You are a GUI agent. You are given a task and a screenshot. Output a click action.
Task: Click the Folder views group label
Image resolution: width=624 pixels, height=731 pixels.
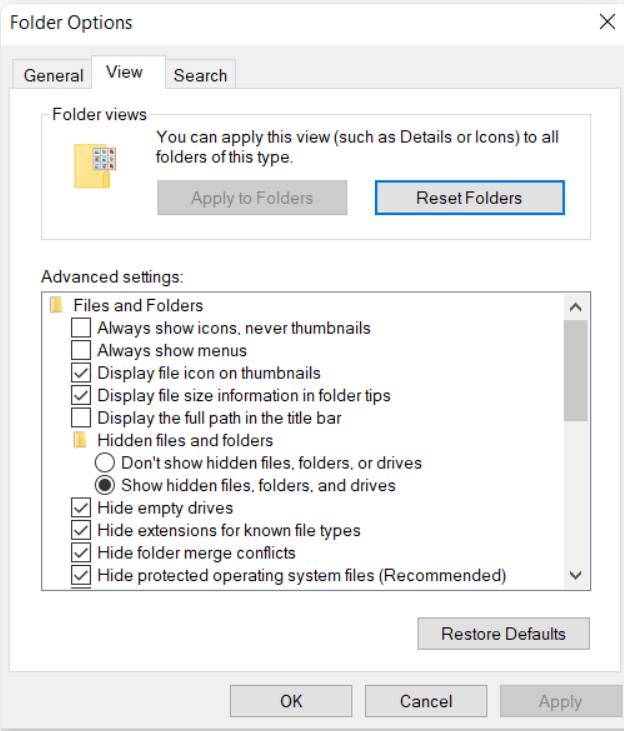click(99, 114)
